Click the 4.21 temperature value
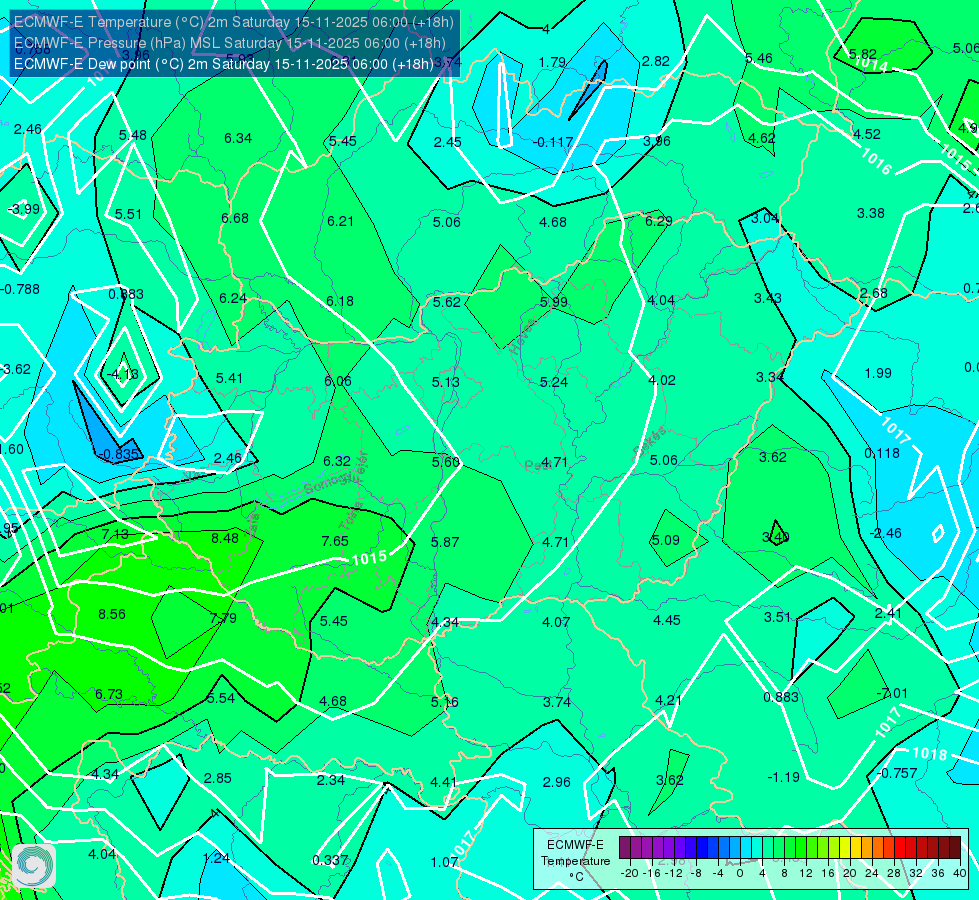Image resolution: width=979 pixels, height=900 pixels. click(x=668, y=700)
